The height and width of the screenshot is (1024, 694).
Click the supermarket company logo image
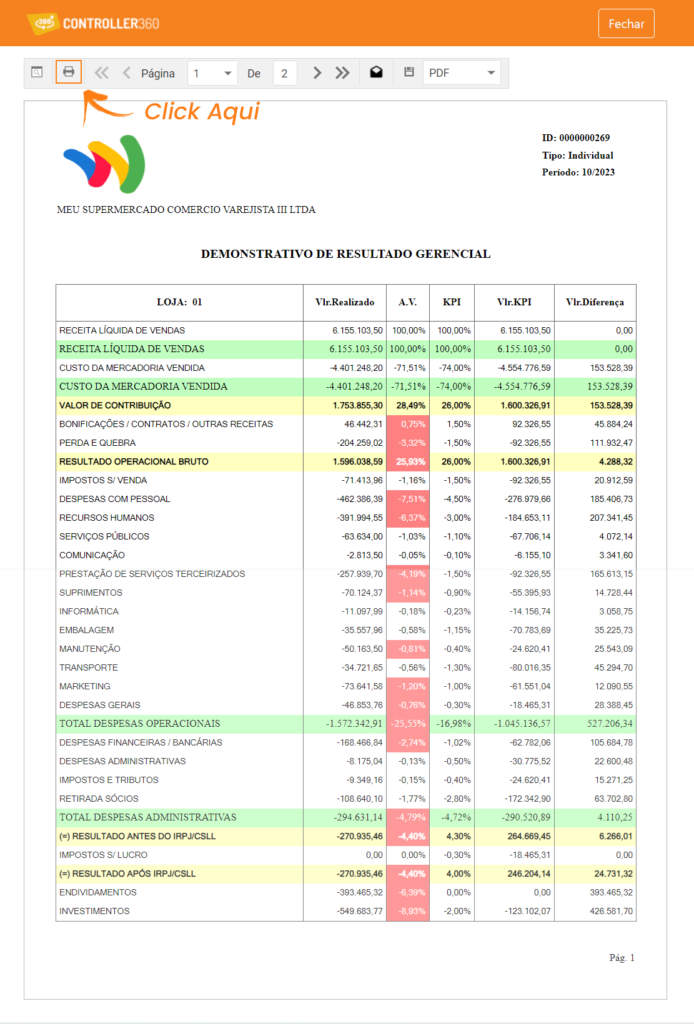(104, 164)
